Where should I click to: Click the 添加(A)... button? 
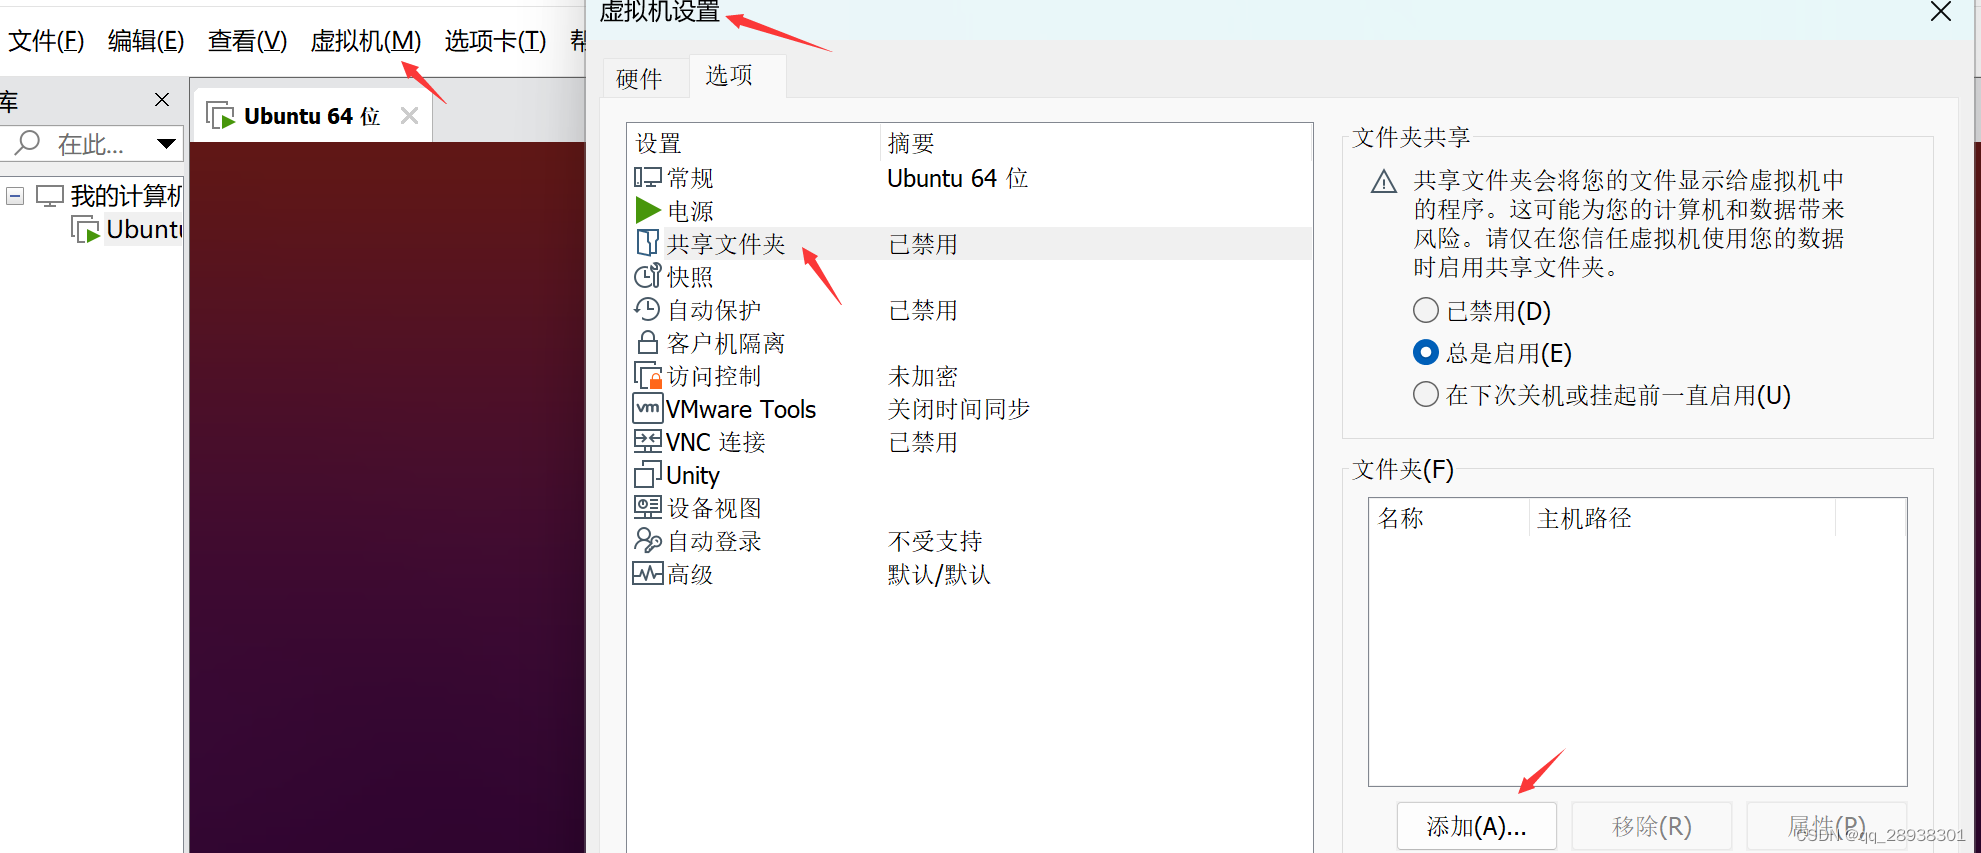click(x=1477, y=826)
